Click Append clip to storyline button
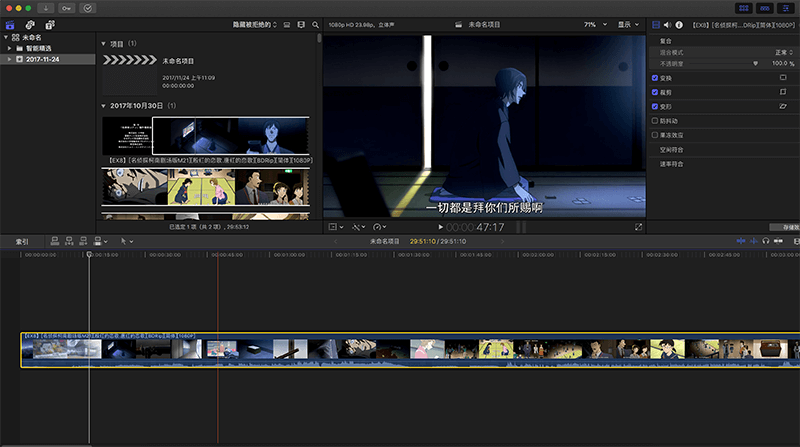Image resolution: width=800 pixels, height=447 pixels. coord(83,241)
